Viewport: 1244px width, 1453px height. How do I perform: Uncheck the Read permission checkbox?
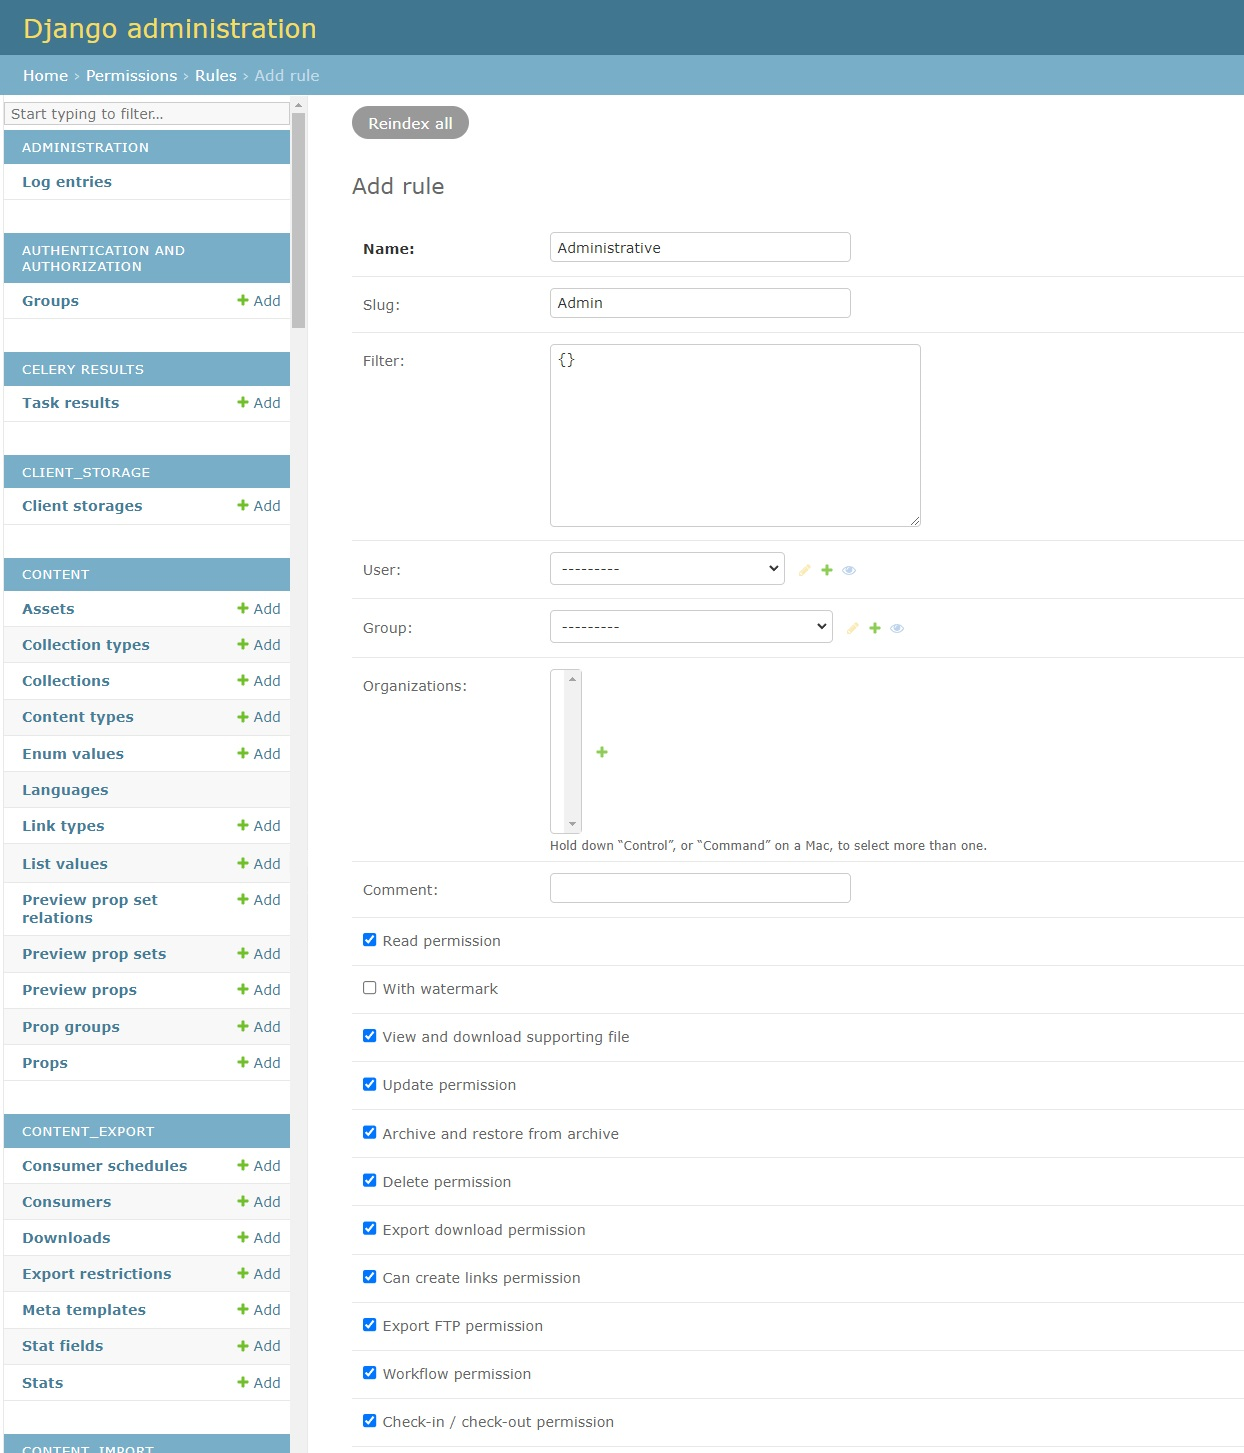(x=370, y=940)
